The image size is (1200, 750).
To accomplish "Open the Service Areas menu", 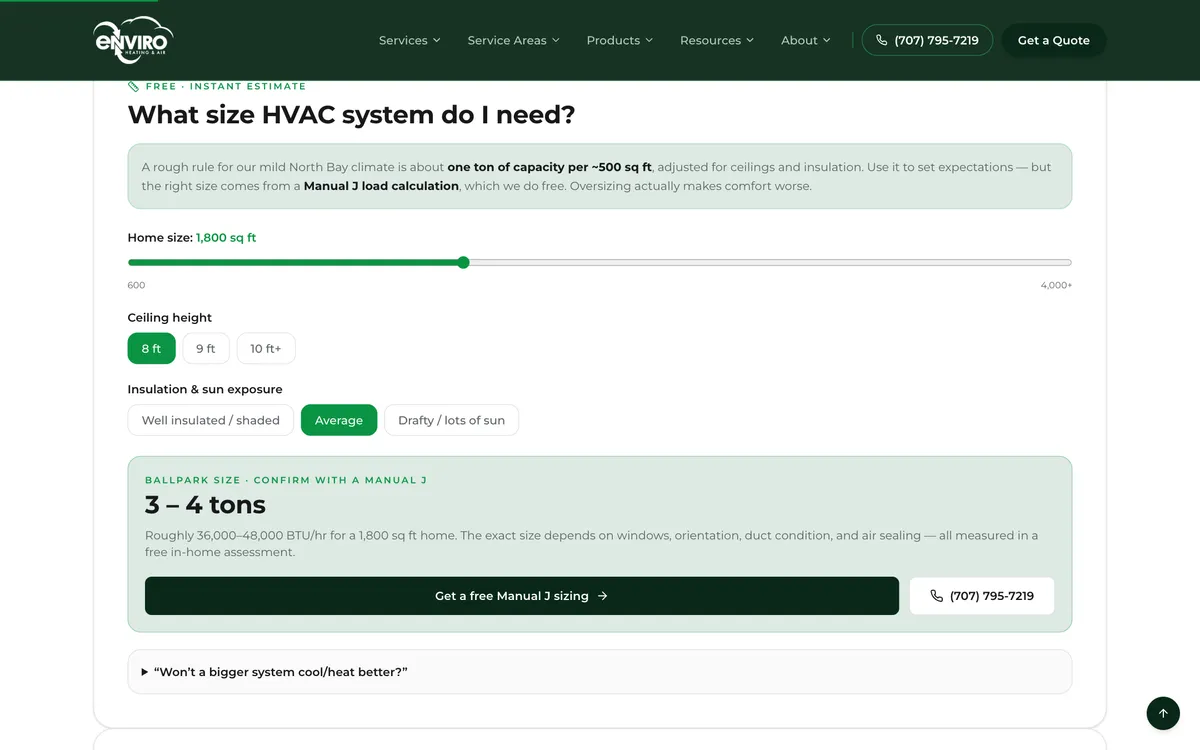I will pyautogui.click(x=514, y=40).
